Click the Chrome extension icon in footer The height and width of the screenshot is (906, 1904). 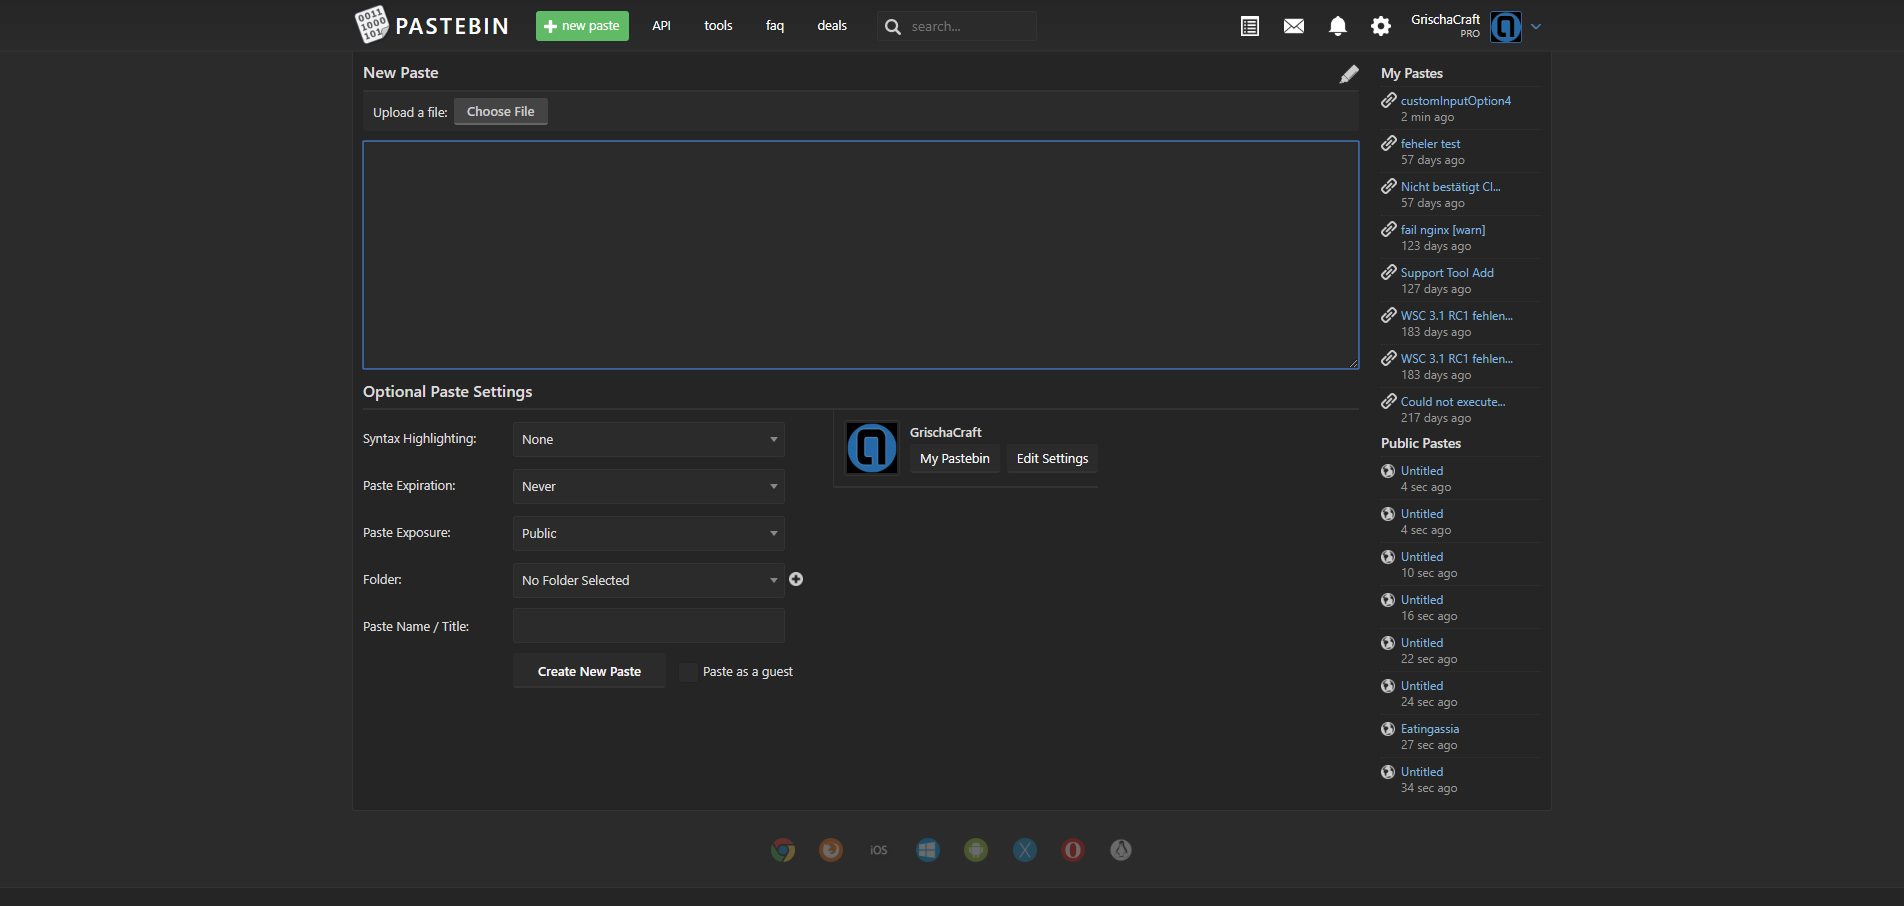783,850
